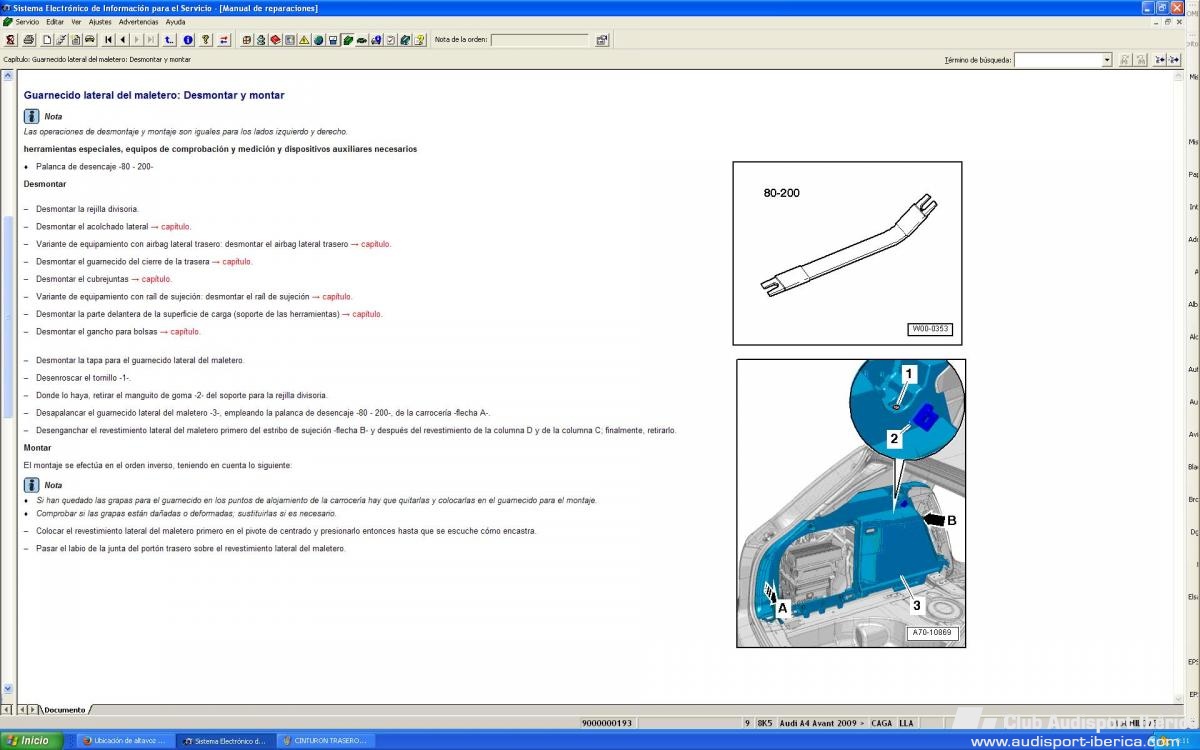
Task: Click the car icon next to the document icons
Action: tap(90, 40)
